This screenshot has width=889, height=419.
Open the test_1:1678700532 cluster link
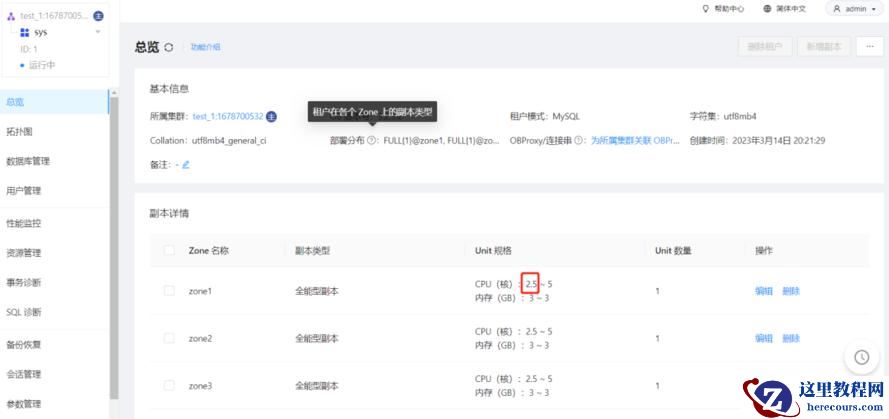[228, 116]
